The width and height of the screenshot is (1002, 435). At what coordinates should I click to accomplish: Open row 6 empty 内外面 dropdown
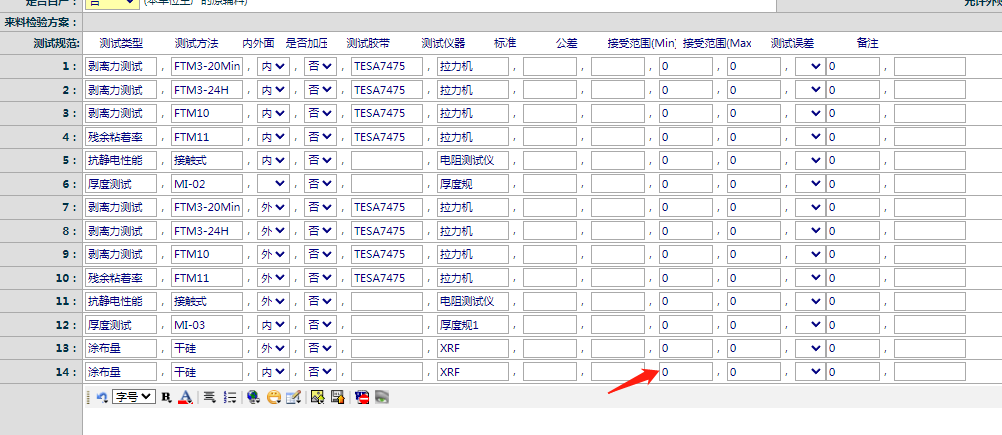tap(274, 184)
